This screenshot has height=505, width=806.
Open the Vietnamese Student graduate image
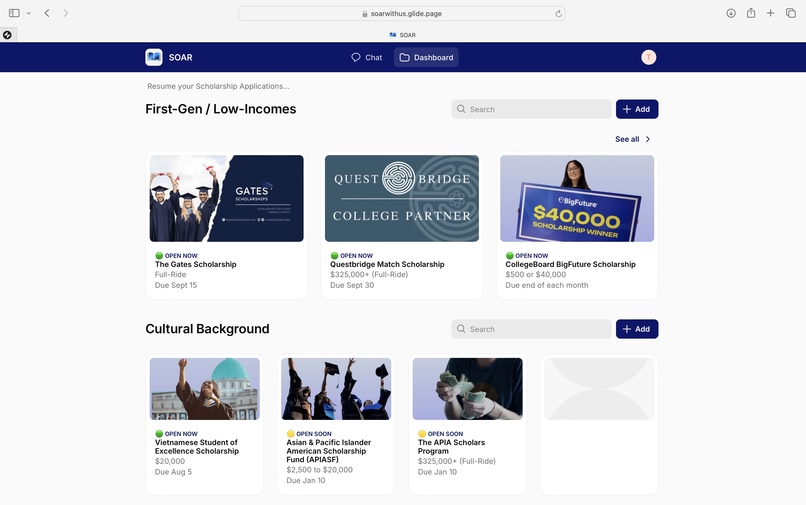point(205,389)
